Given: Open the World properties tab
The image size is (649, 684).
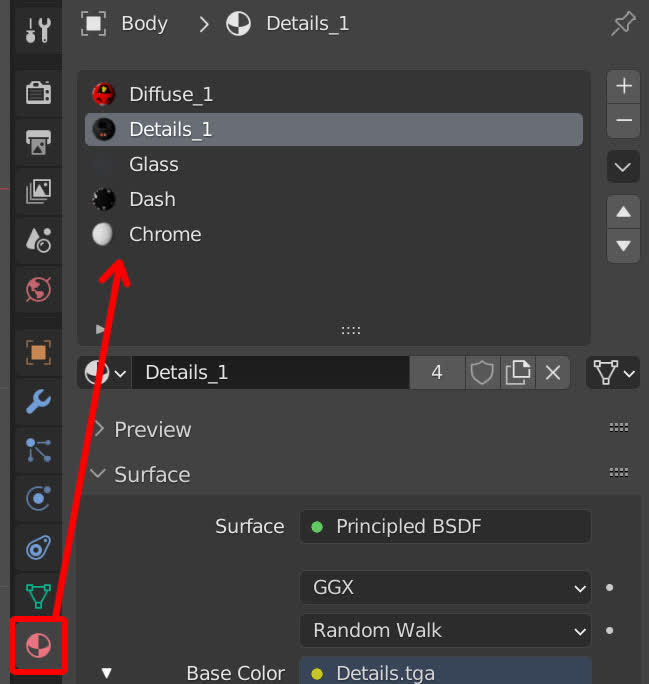Looking at the screenshot, I should click(38, 288).
